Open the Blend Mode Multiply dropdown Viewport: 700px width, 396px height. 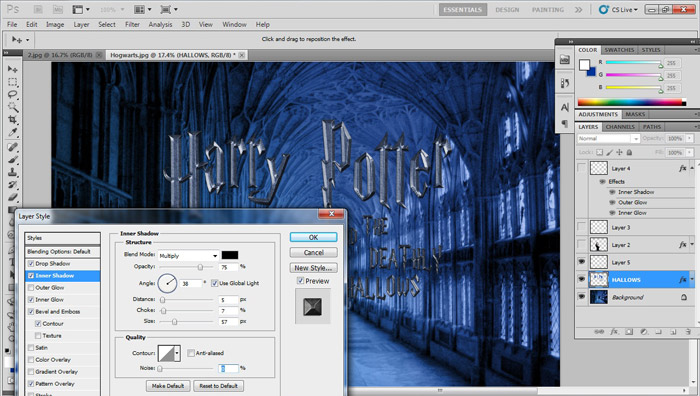(x=189, y=255)
